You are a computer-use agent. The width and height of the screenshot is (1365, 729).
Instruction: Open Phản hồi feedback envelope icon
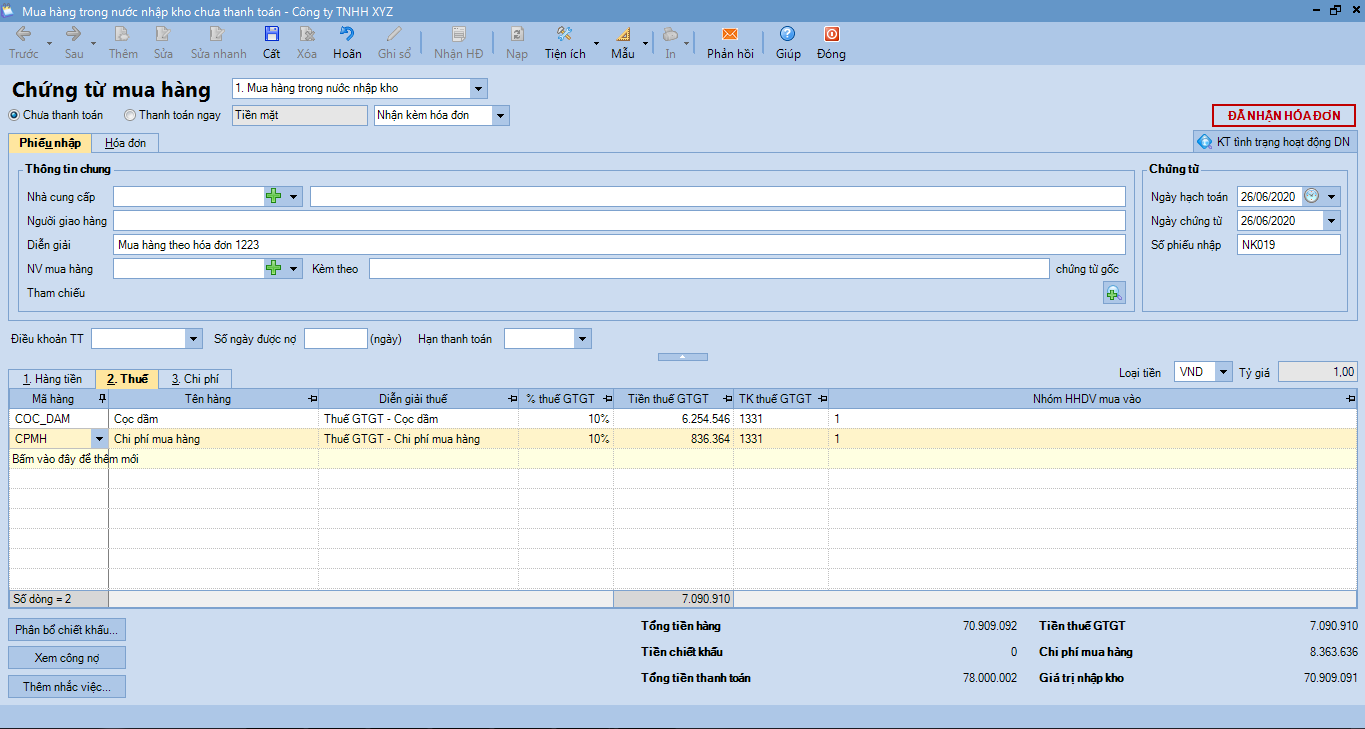[x=730, y=34]
